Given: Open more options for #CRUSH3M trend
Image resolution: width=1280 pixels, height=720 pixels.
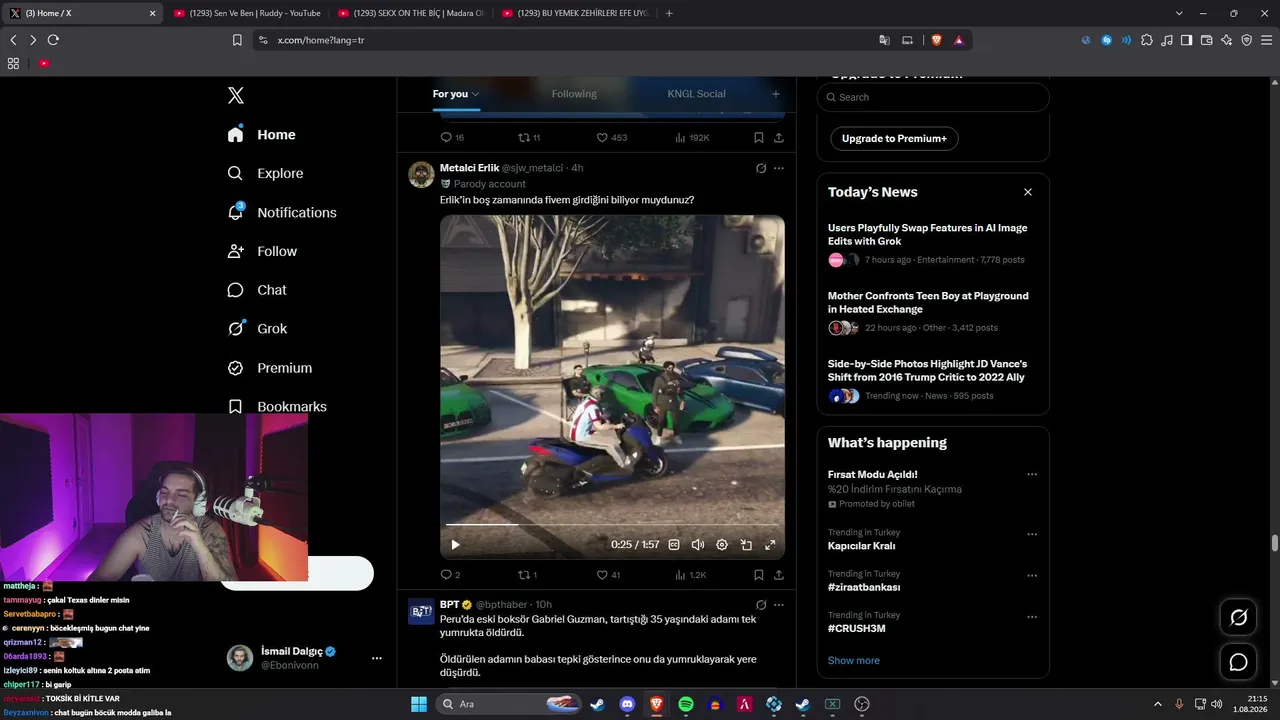Looking at the screenshot, I should tap(1032, 616).
